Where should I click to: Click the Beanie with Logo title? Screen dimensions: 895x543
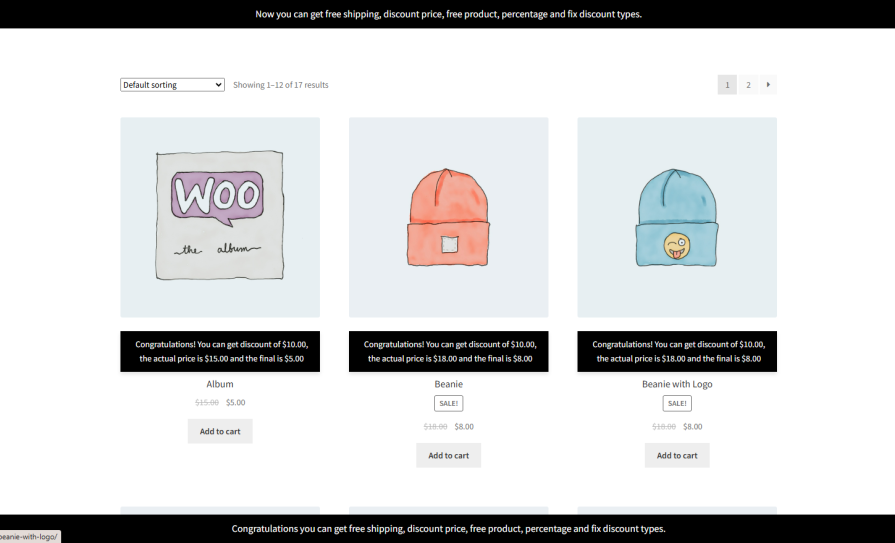point(677,384)
